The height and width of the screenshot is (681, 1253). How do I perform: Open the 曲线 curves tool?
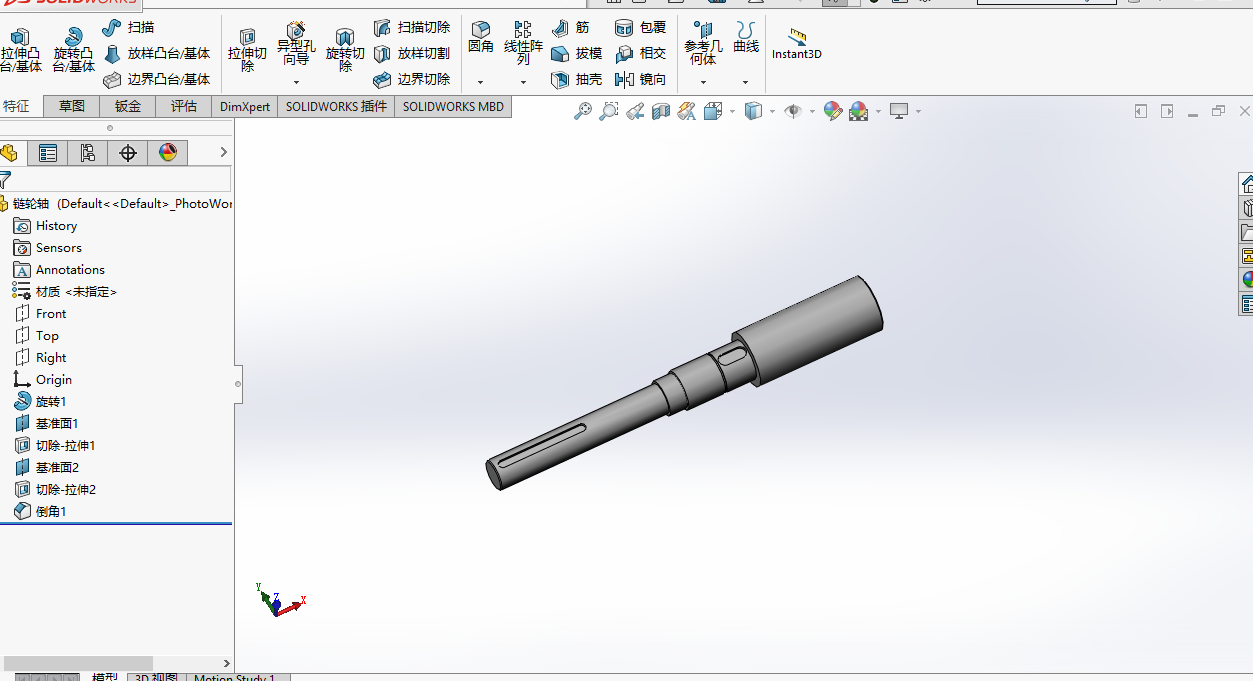(x=746, y=38)
